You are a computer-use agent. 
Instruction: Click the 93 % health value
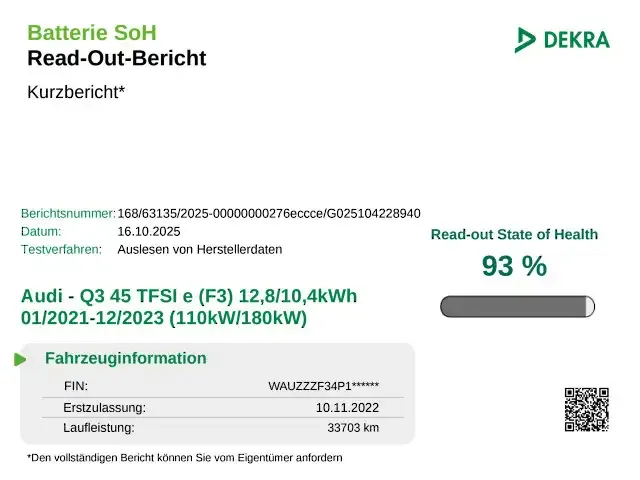514,266
